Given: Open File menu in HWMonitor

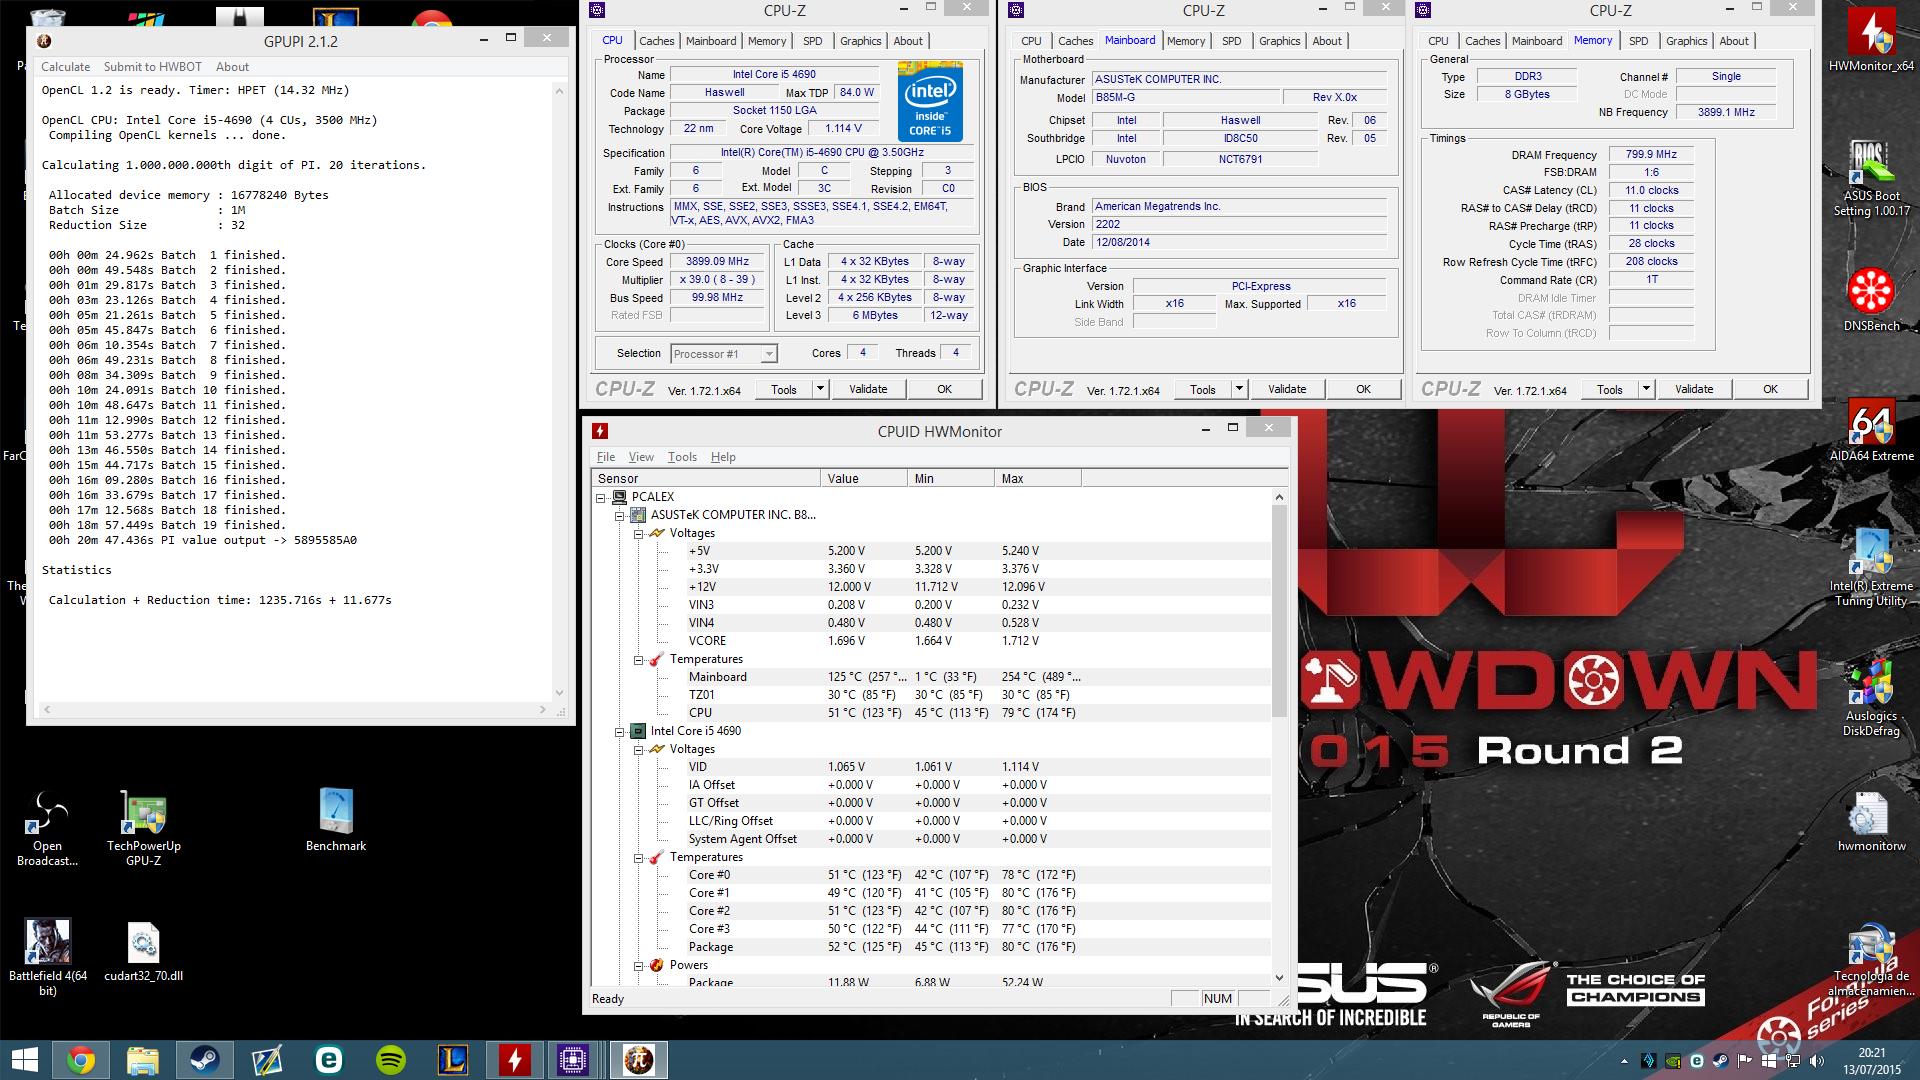Looking at the screenshot, I should coord(606,457).
